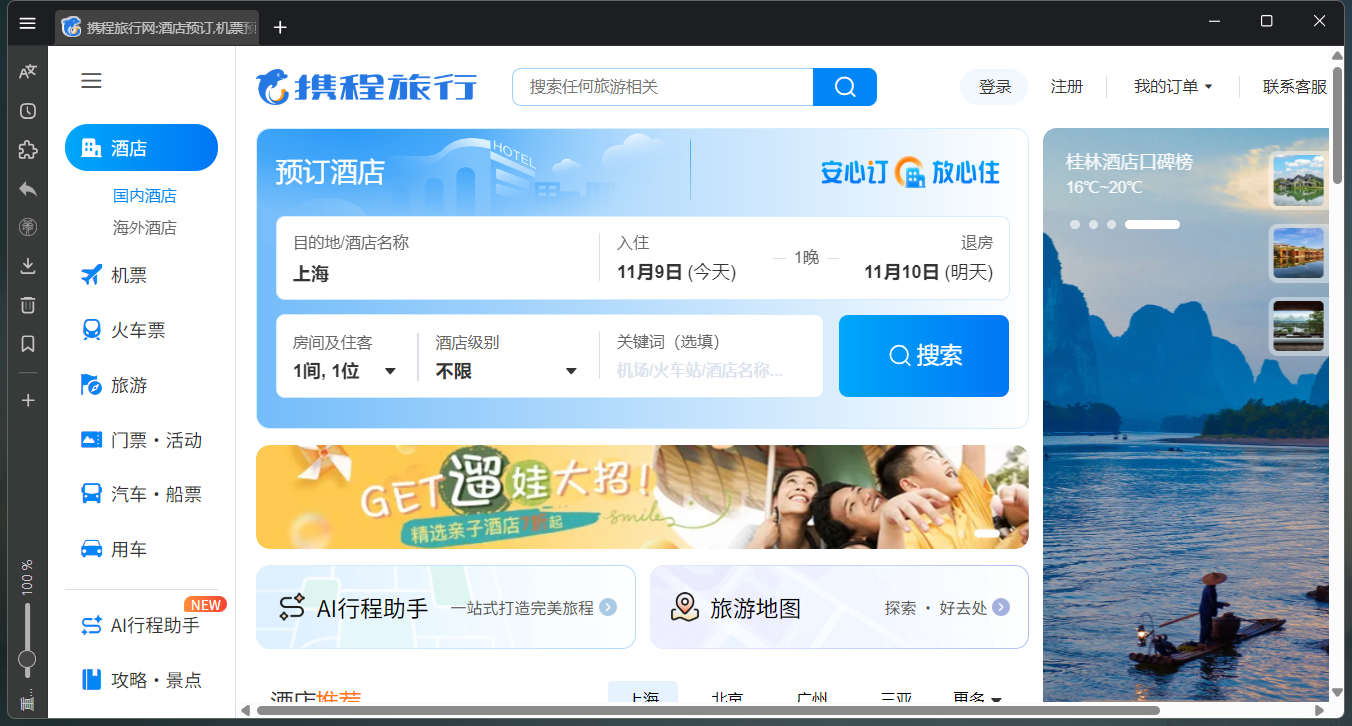Toggle the Ctrip sidebar with hamburger icon

coord(91,81)
